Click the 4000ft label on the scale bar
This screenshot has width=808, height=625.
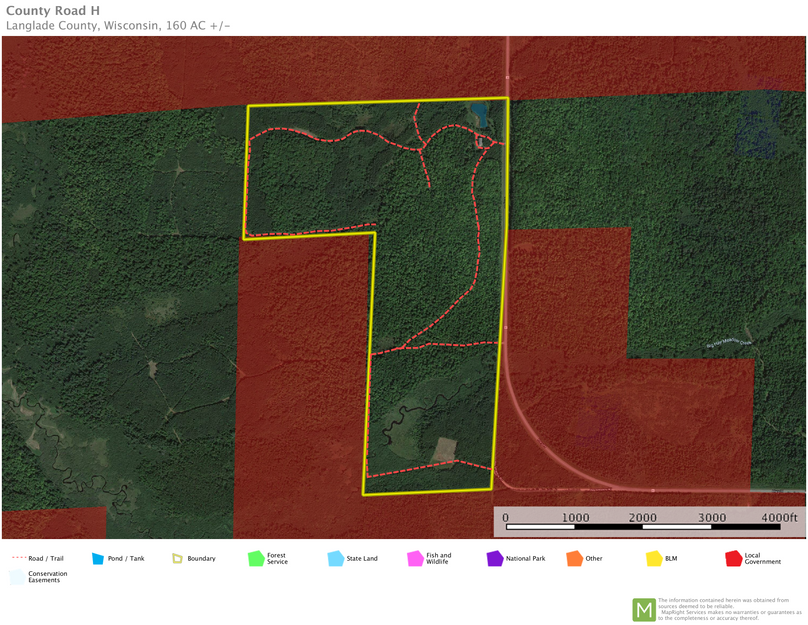tap(778, 518)
